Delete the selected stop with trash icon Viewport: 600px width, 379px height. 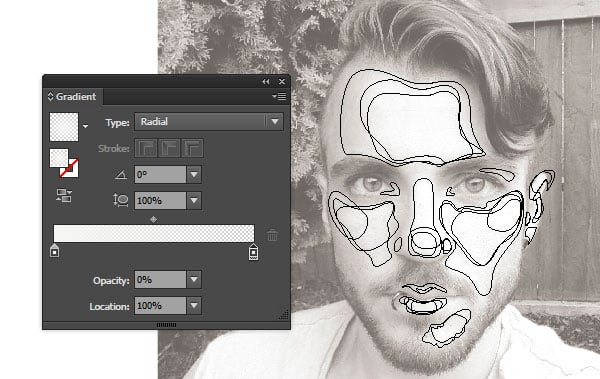272,235
